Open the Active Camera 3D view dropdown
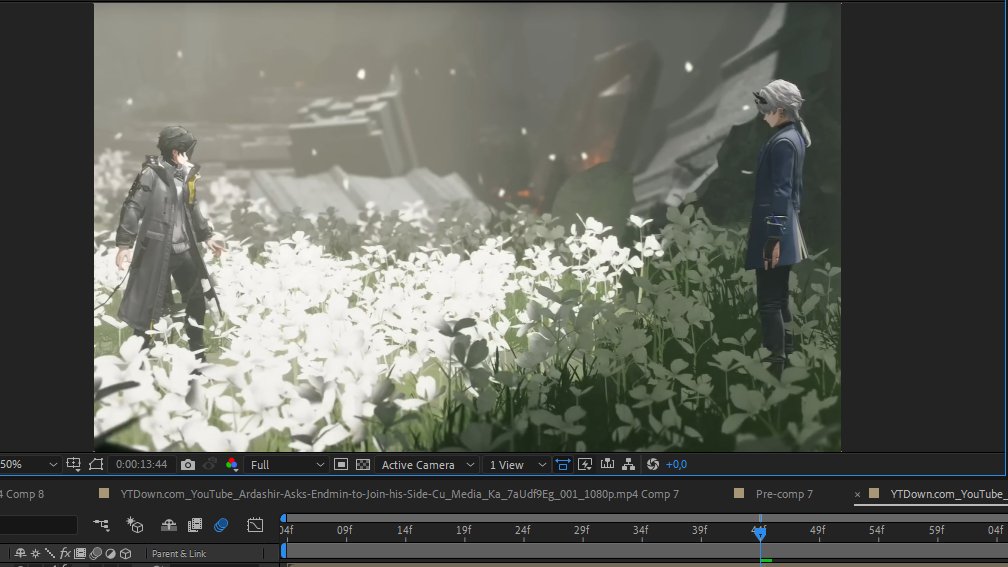Image resolution: width=1008 pixels, height=567 pixels. (428, 464)
